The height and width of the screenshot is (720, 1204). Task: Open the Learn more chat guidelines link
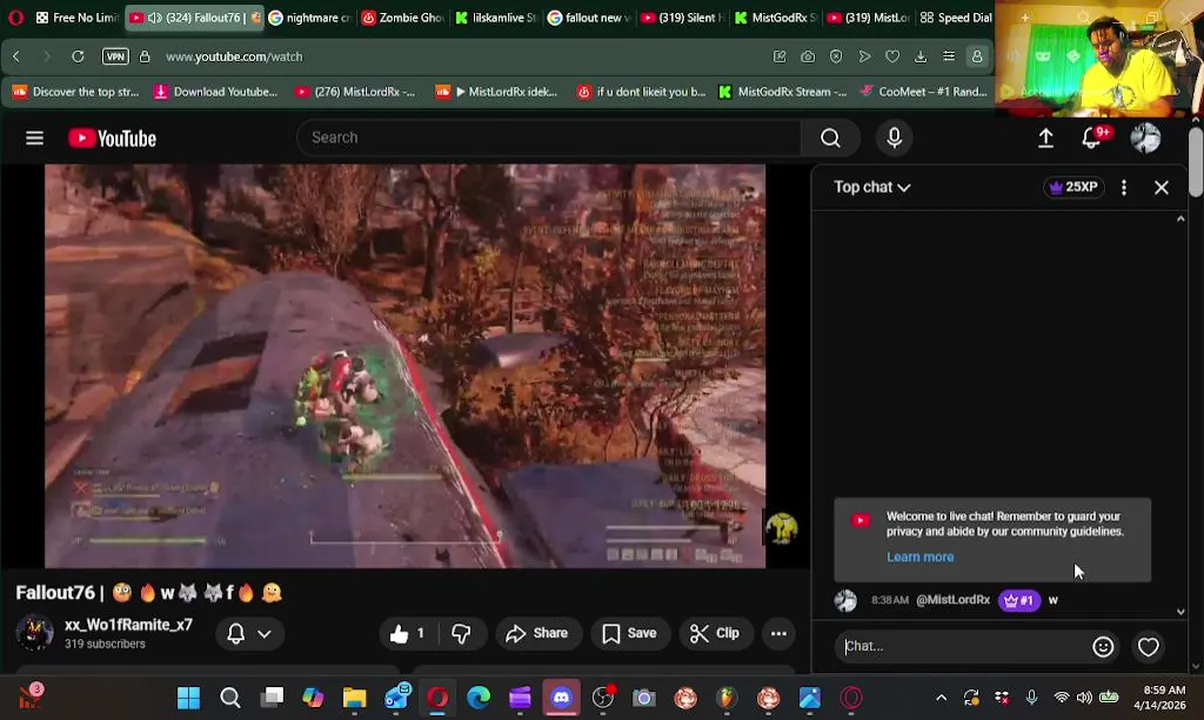coord(920,557)
